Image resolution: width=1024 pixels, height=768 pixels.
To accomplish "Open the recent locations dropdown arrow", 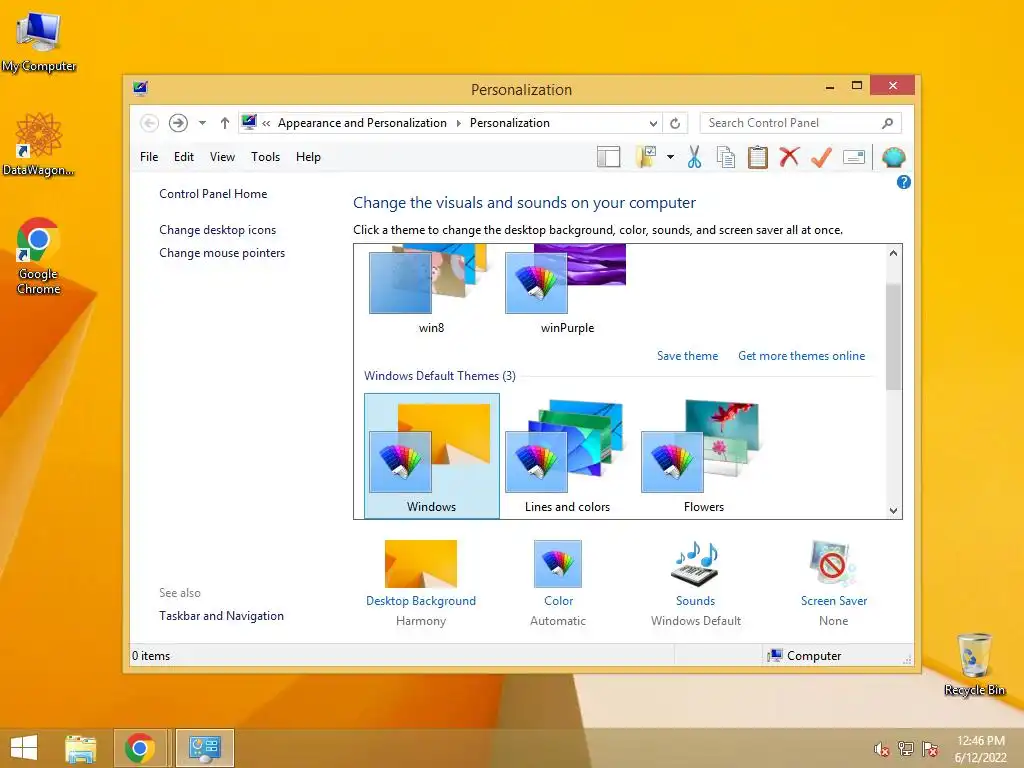I will coord(202,123).
